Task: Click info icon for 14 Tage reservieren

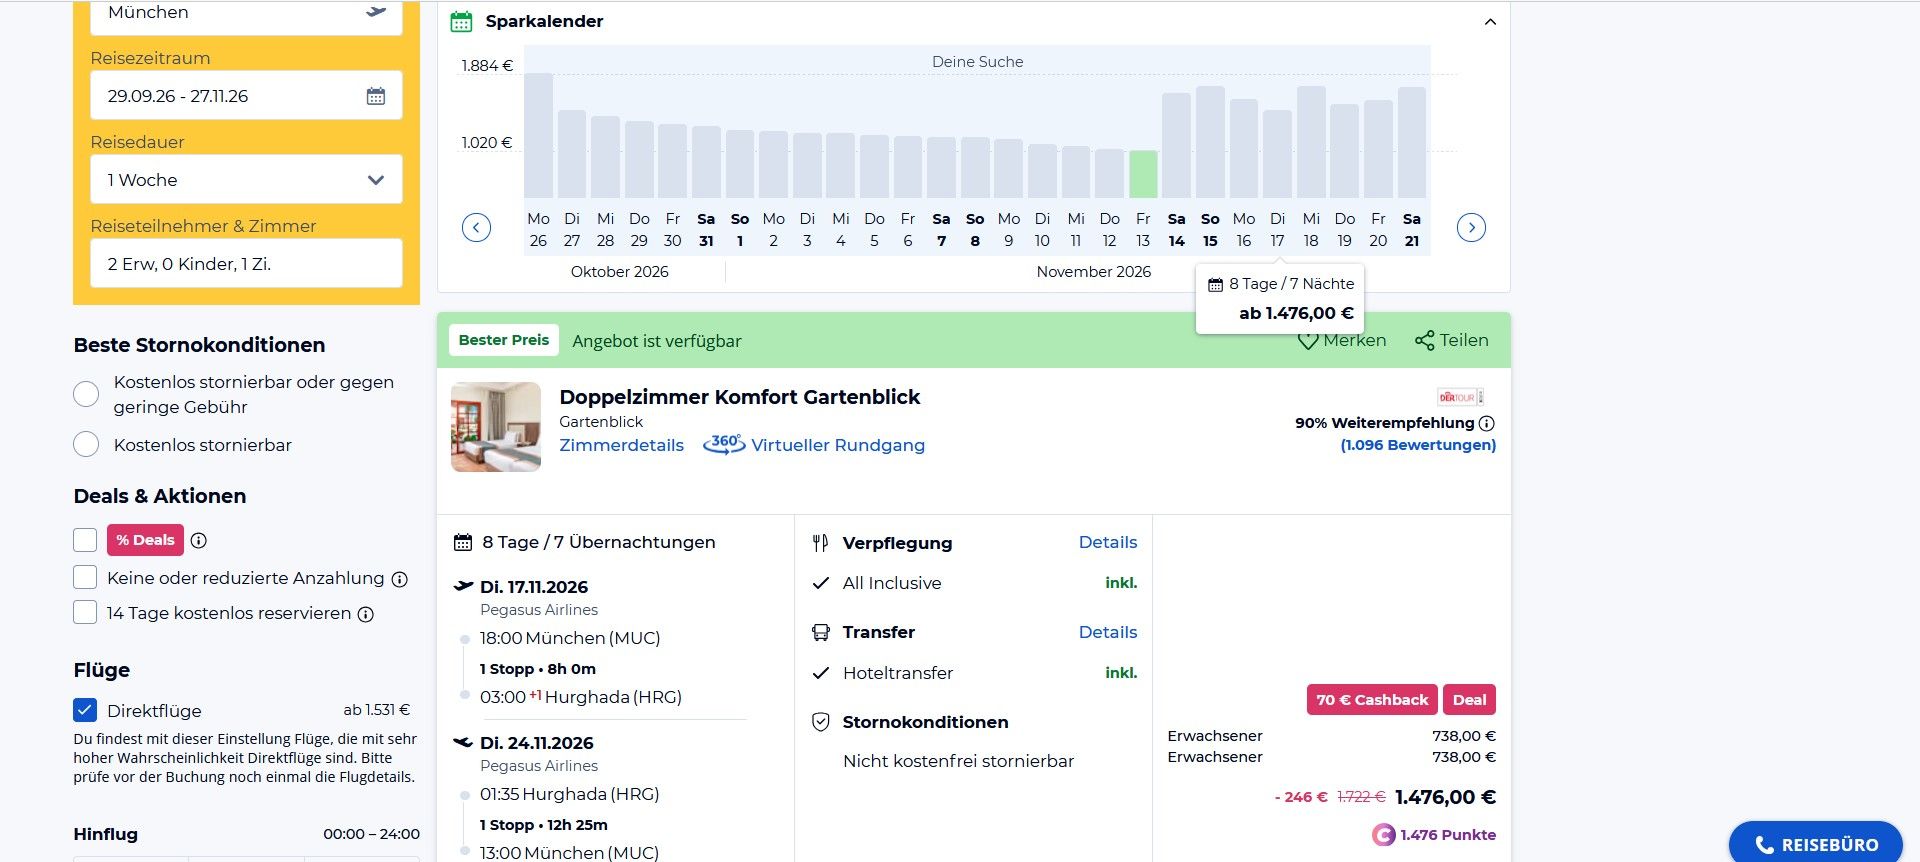Action: [366, 614]
